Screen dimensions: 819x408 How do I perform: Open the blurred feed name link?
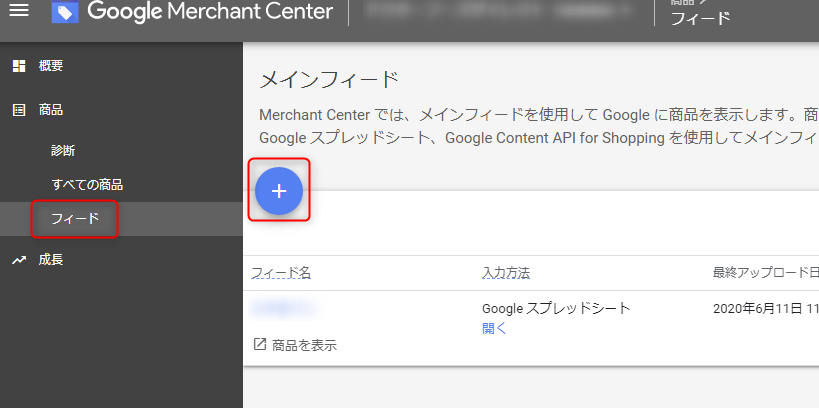coord(285,309)
